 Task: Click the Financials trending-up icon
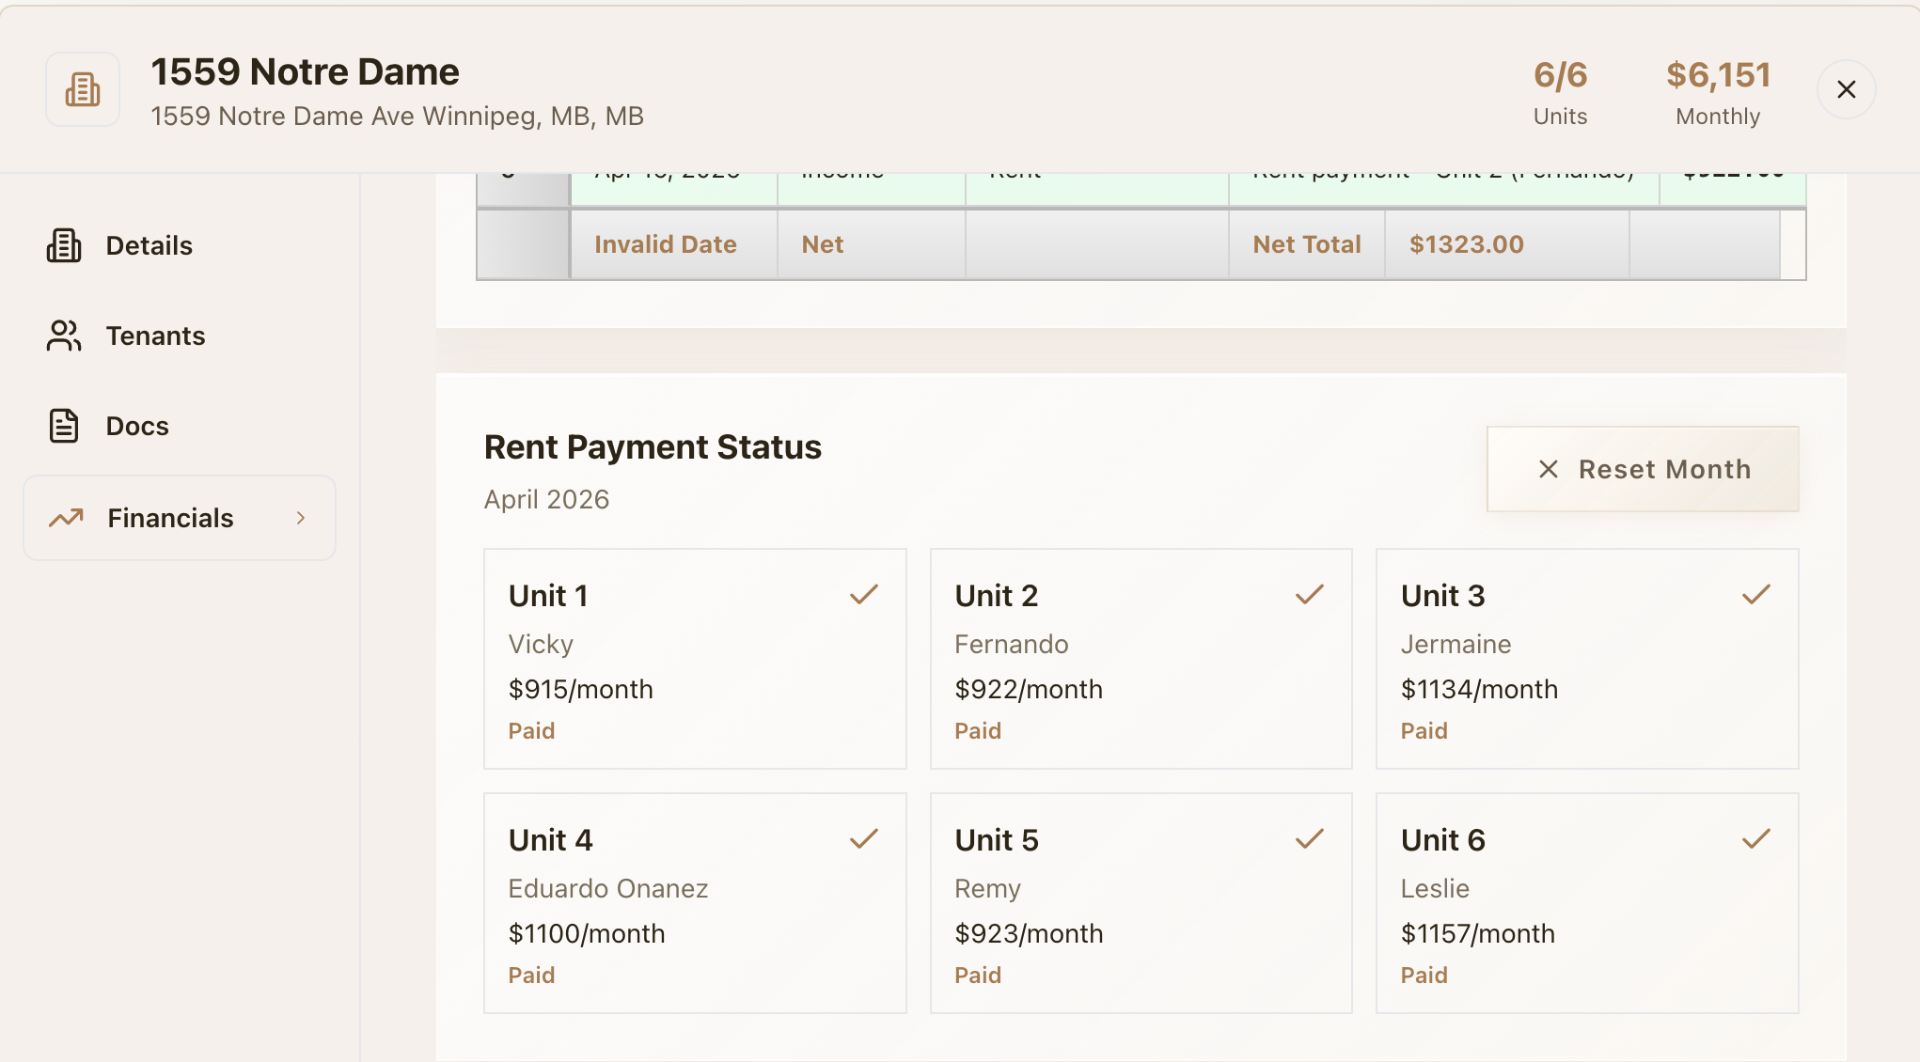(x=66, y=518)
